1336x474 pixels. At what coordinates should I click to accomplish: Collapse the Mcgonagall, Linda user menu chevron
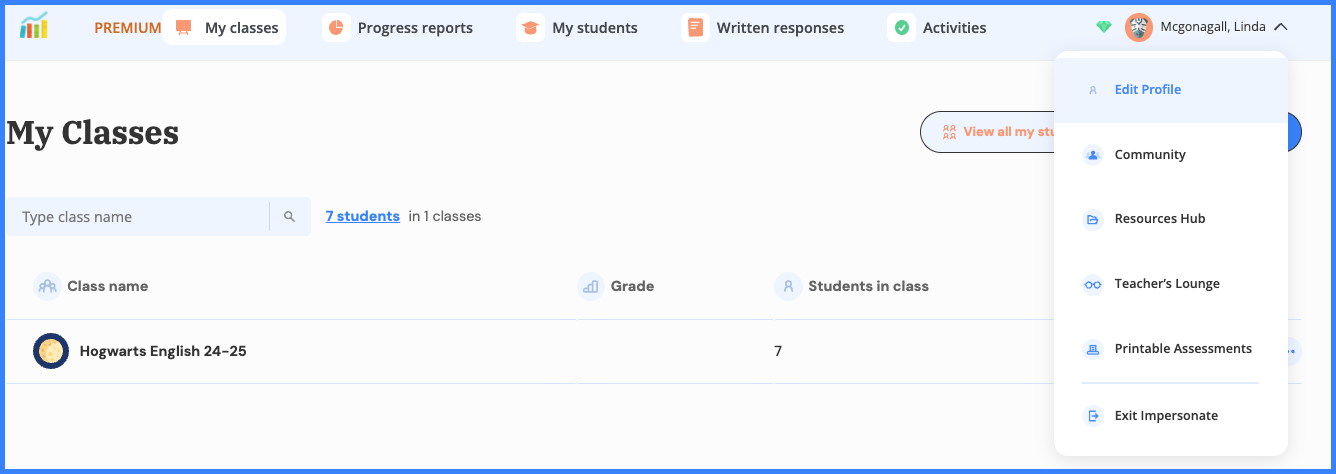[1281, 28]
